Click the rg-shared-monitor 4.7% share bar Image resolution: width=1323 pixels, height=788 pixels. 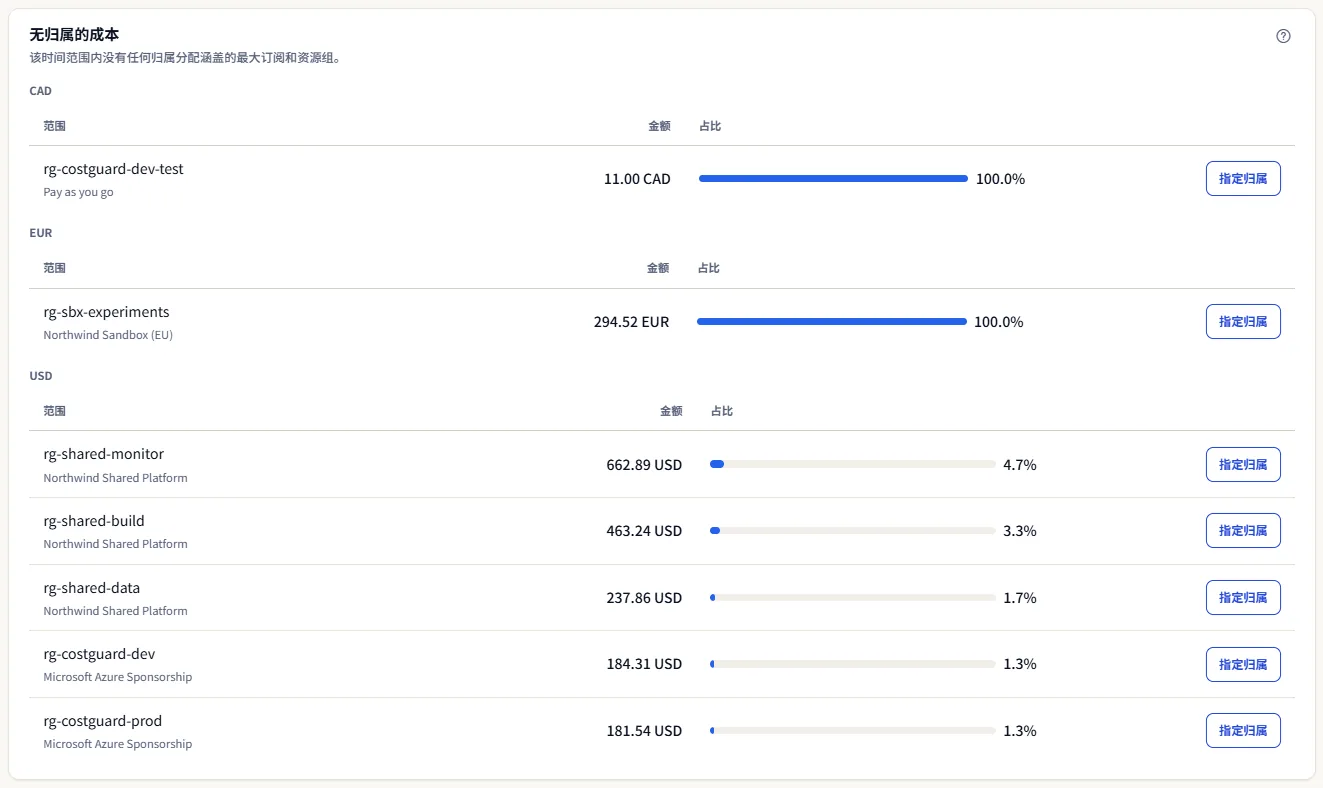click(852, 465)
